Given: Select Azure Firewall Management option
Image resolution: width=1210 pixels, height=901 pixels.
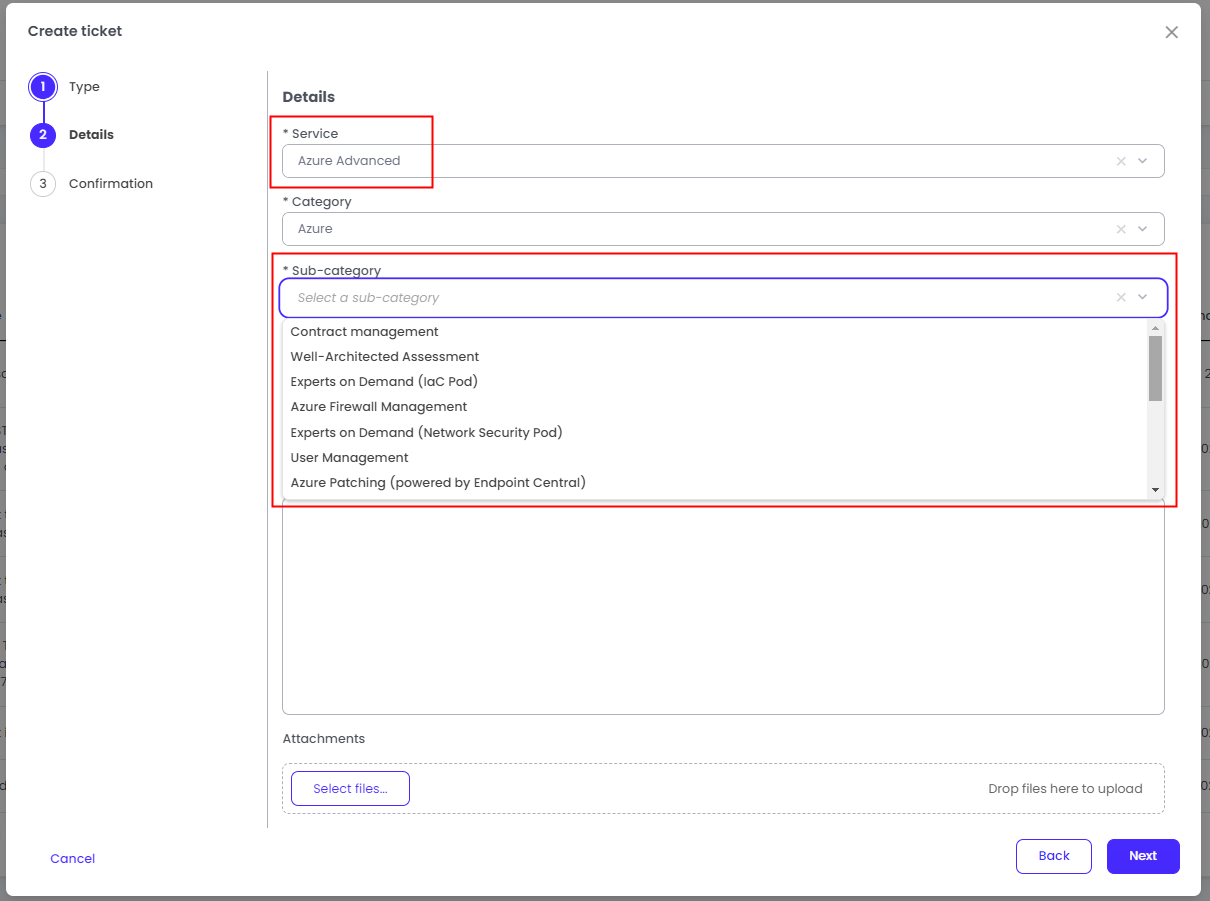Looking at the screenshot, I should (x=716, y=407).
